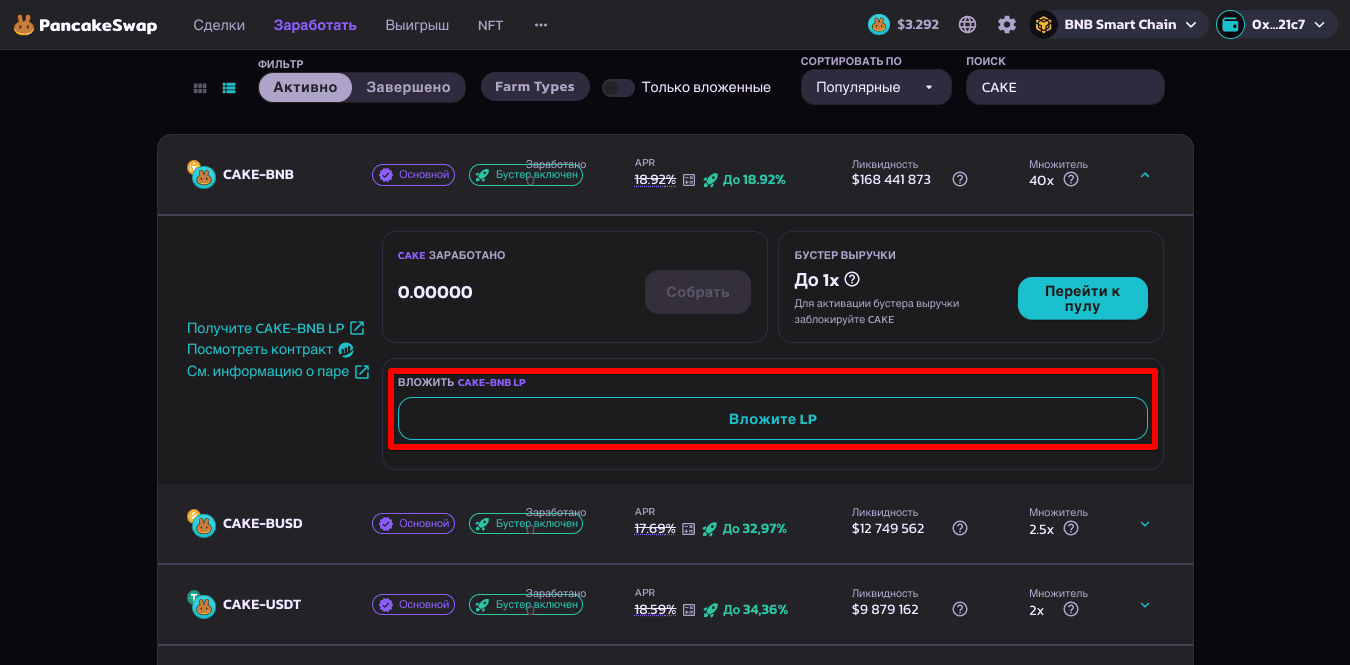Click the $12 749 562 liquidity value
Image resolution: width=1350 pixels, height=665 pixels.
click(888, 528)
